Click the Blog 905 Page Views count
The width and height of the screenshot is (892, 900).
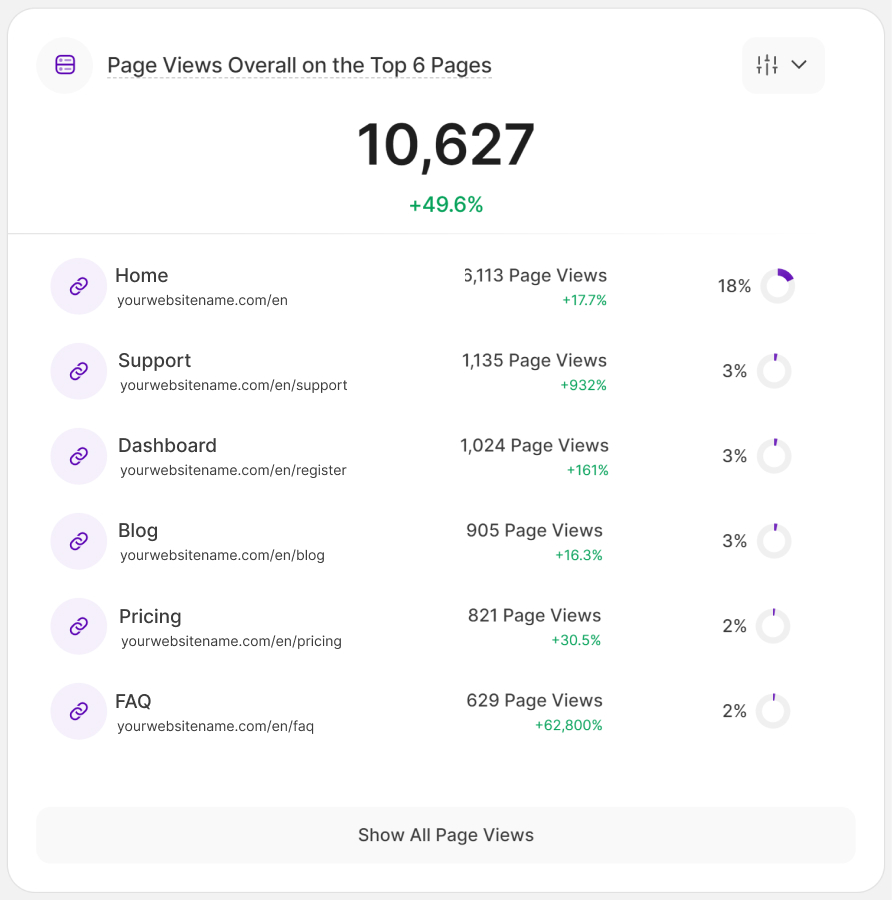[x=534, y=531]
